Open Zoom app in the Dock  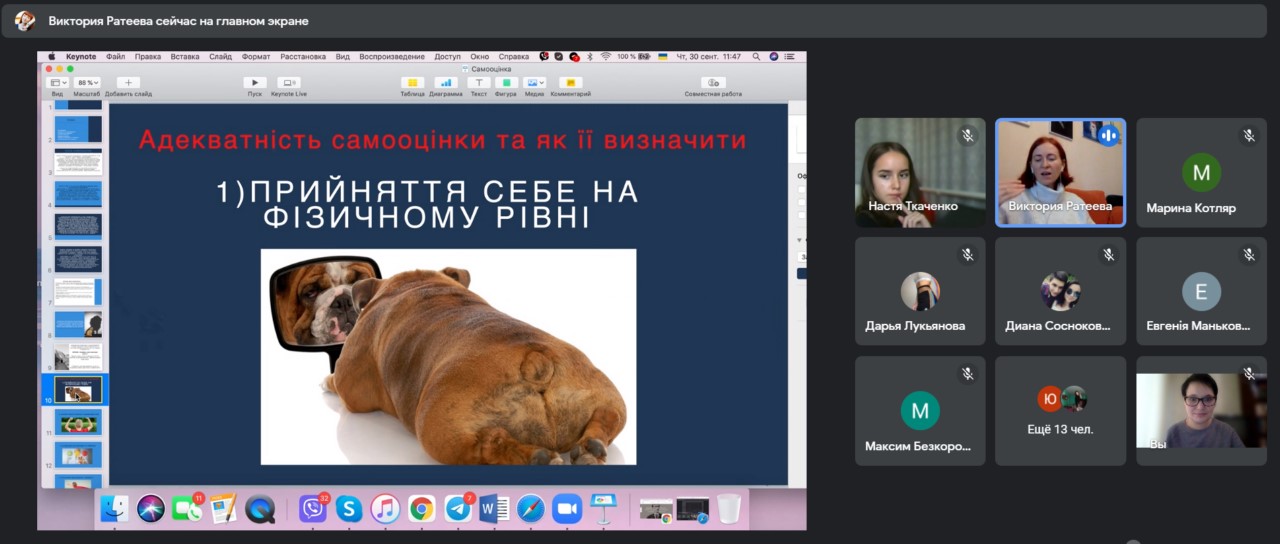[567, 509]
